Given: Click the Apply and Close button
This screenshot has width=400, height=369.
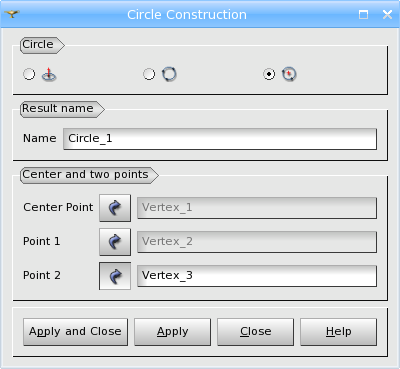Looking at the screenshot, I should [x=75, y=332].
